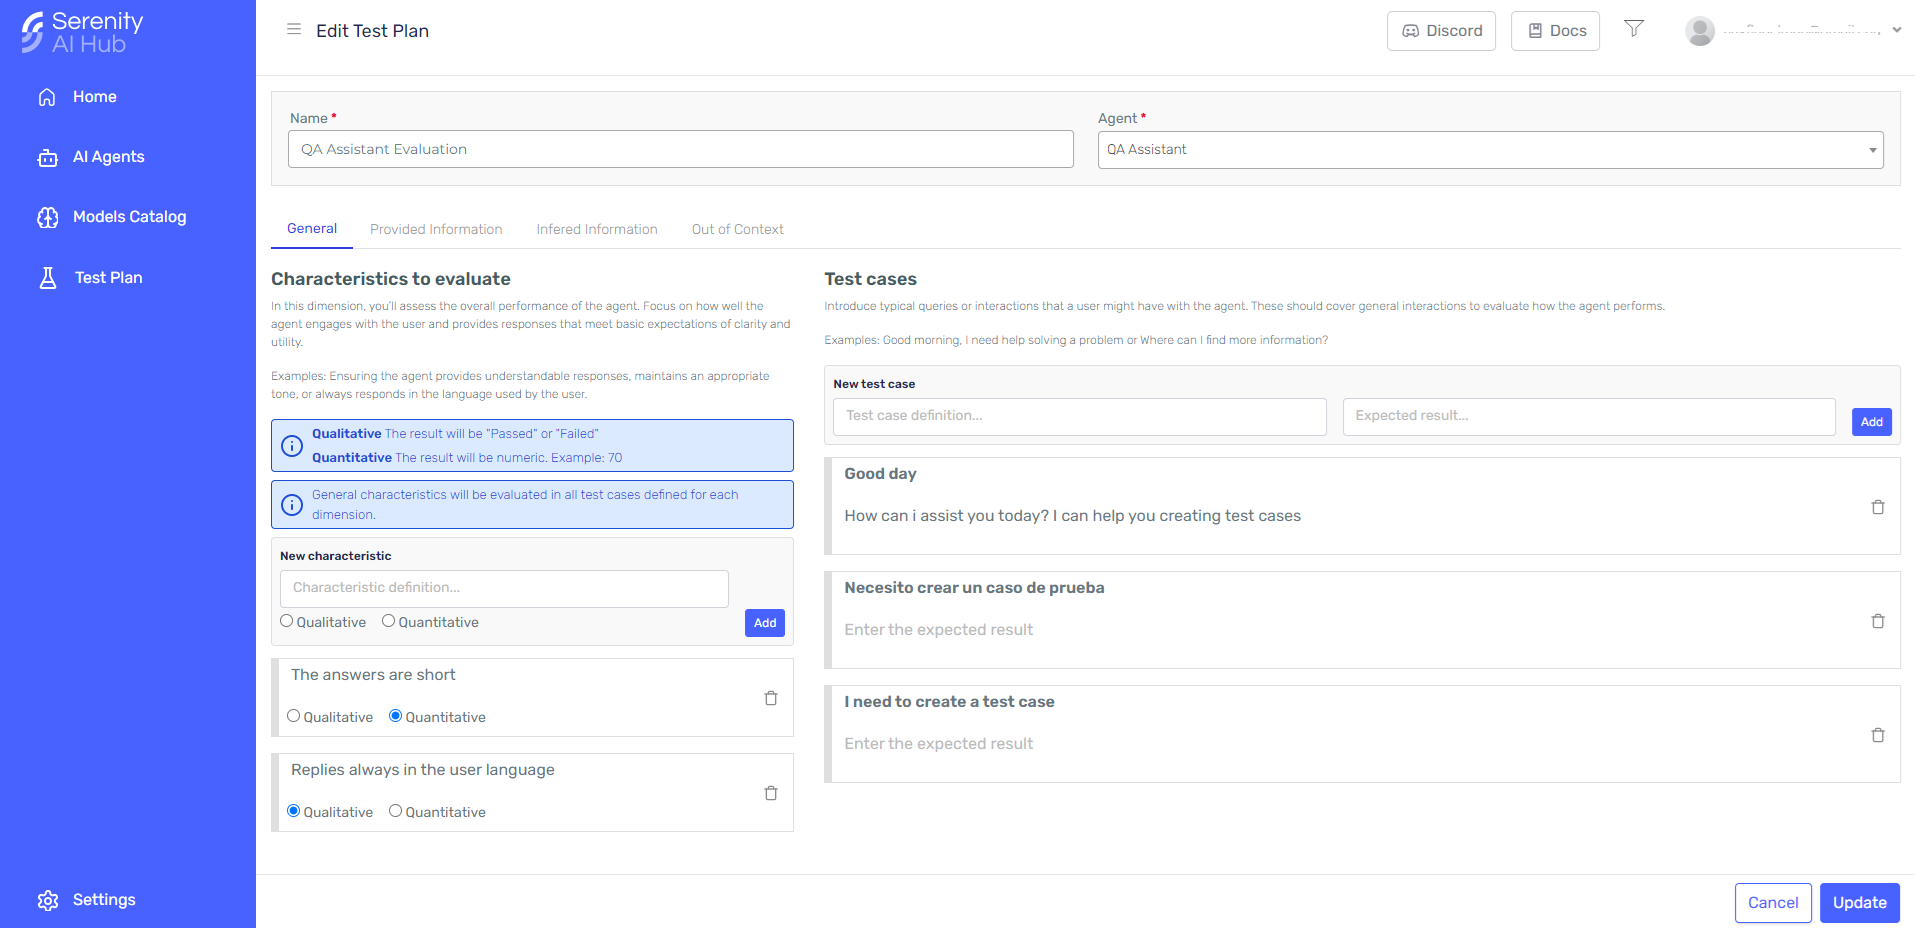The image size is (1916, 947).
Task: Delete the 'Good day' test case
Action: coord(1878,507)
